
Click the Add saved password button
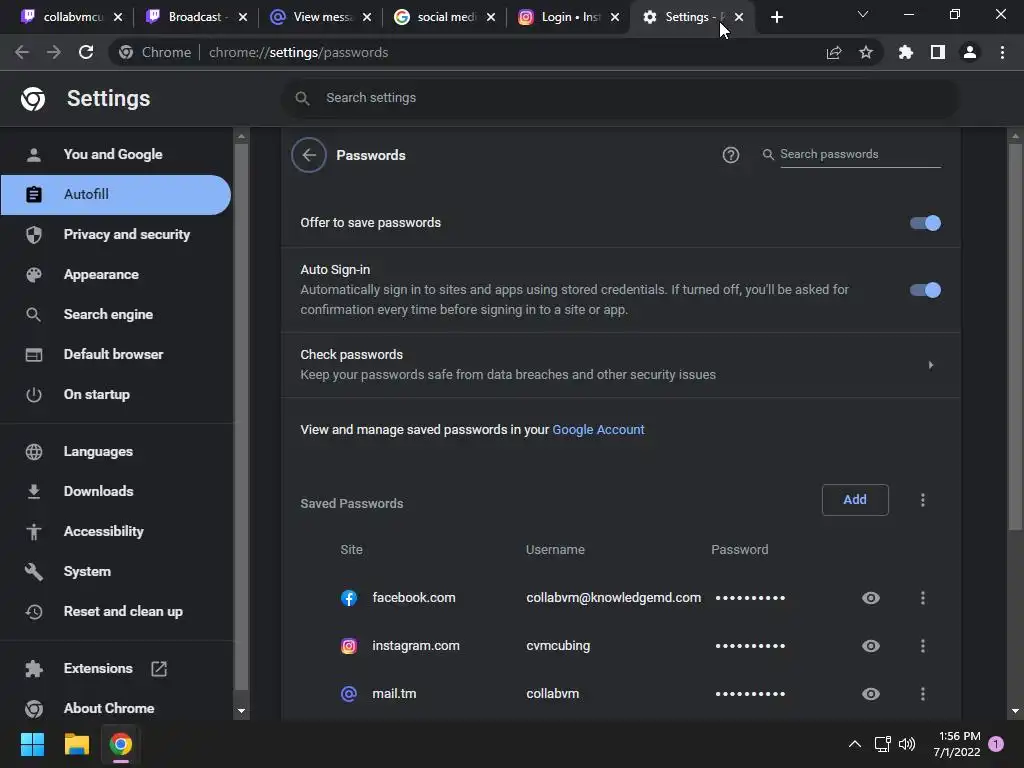tap(855, 500)
